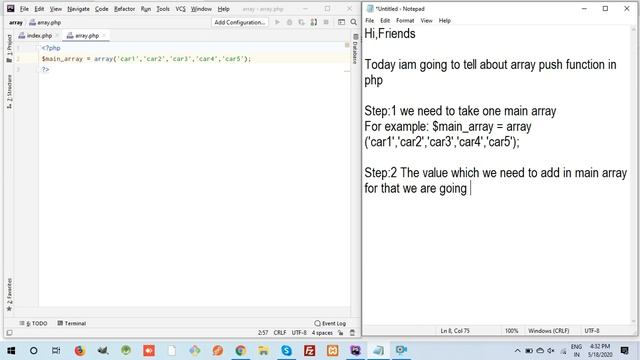Open the Code menu

102,9
